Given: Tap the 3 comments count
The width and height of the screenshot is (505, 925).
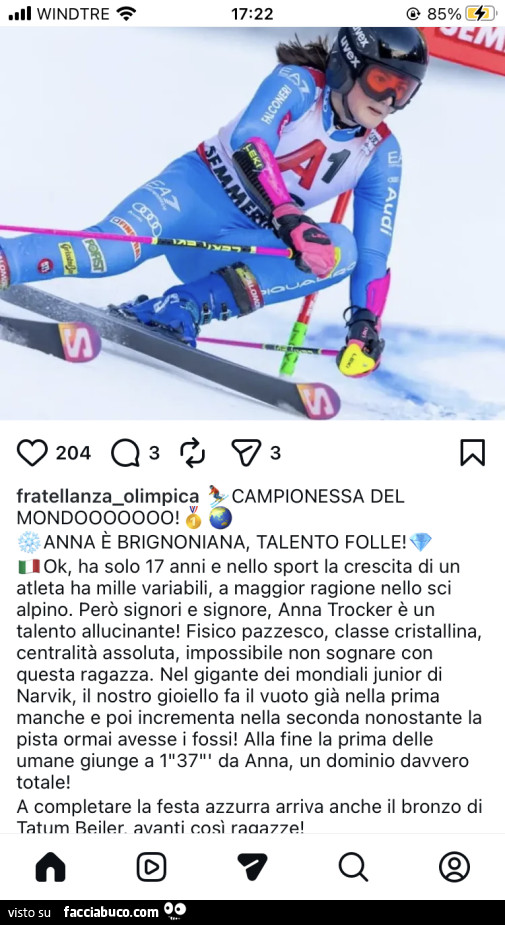Looking at the screenshot, I should [x=154, y=453].
